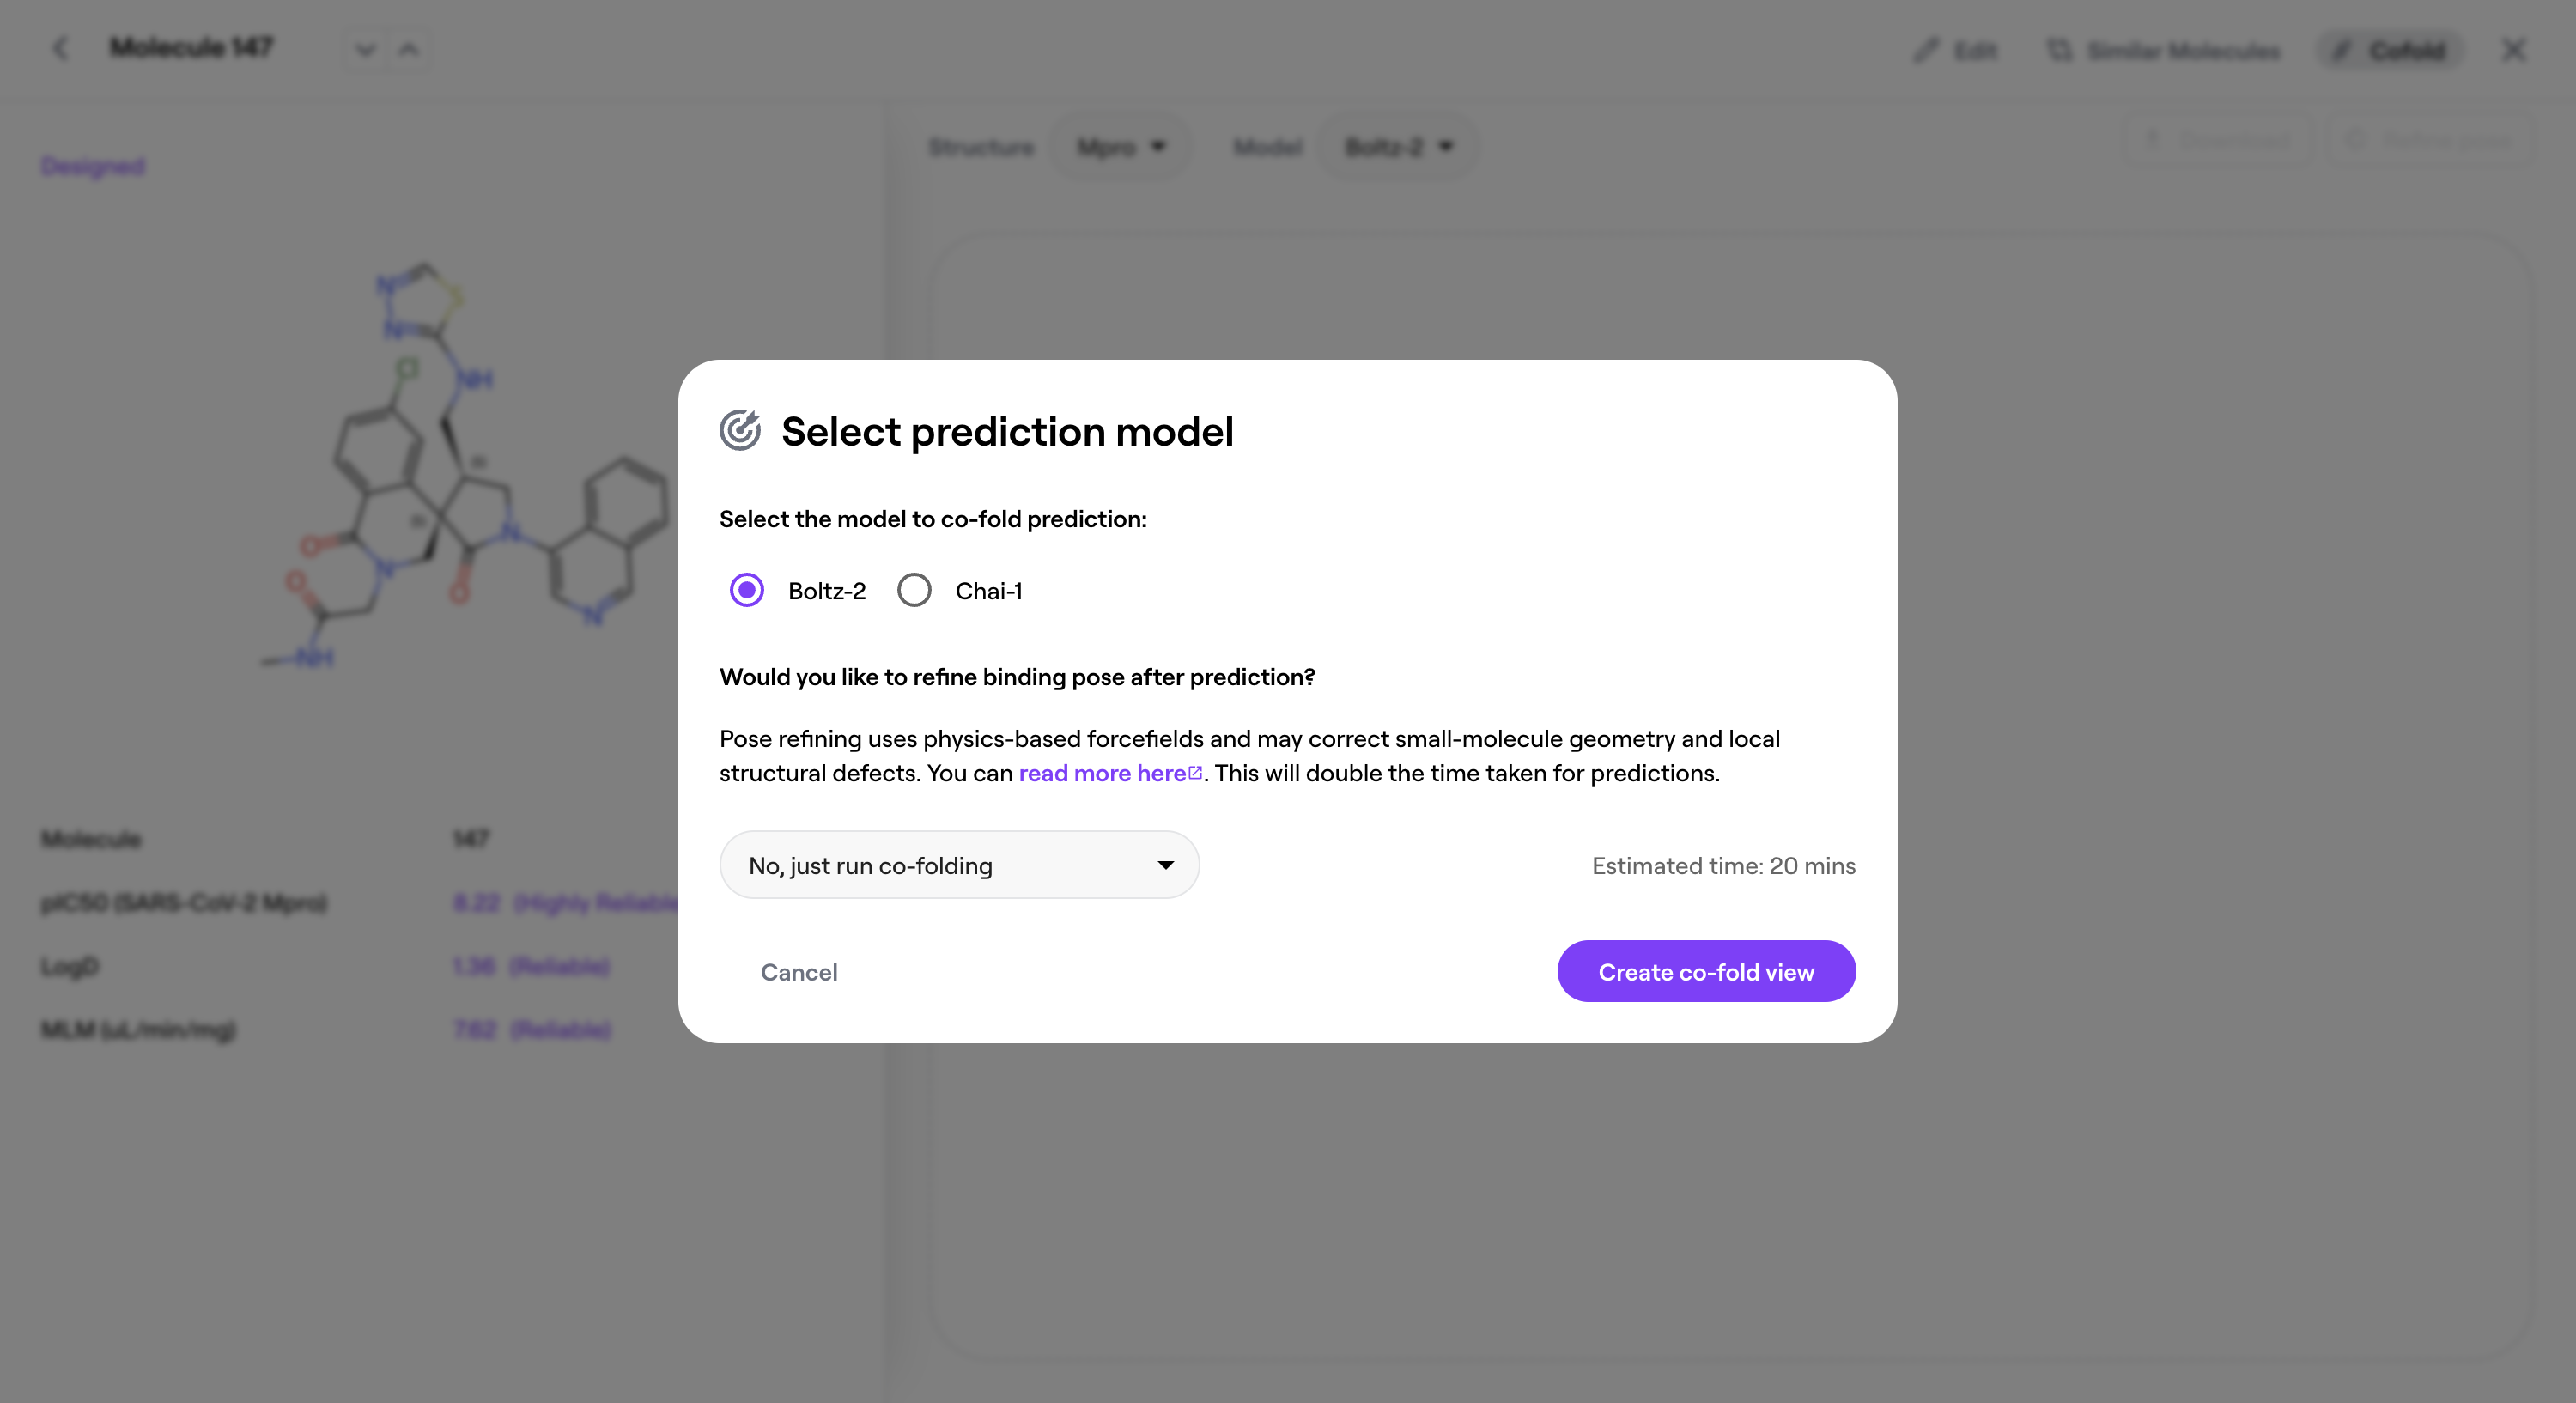
Task: Select the Chai-1 radio button
Action: coord(914,590)
